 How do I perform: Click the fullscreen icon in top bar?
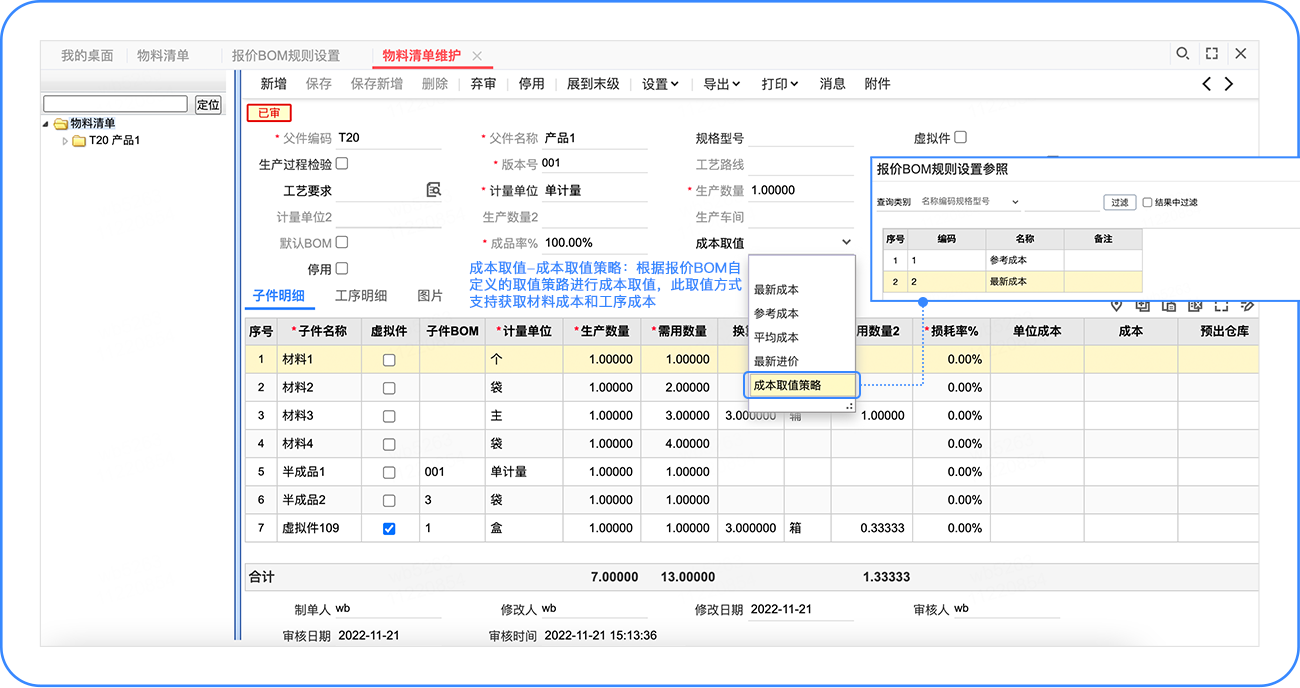(1211, 54)
